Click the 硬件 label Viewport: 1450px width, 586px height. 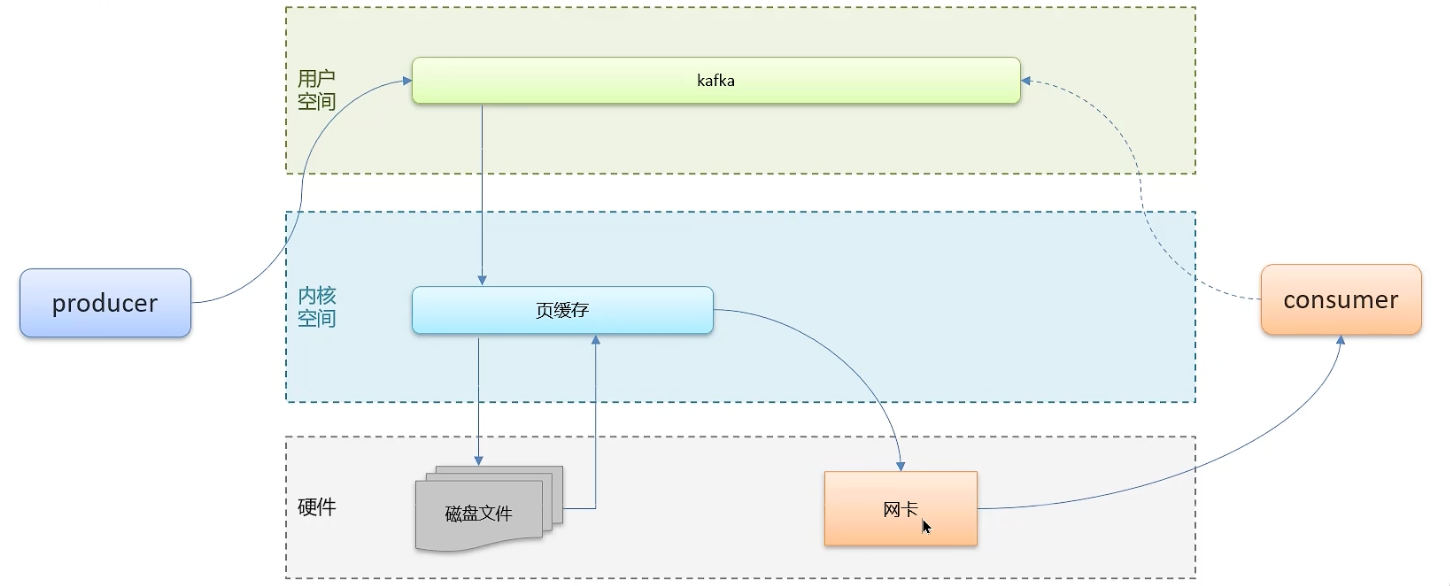point(317,507)
